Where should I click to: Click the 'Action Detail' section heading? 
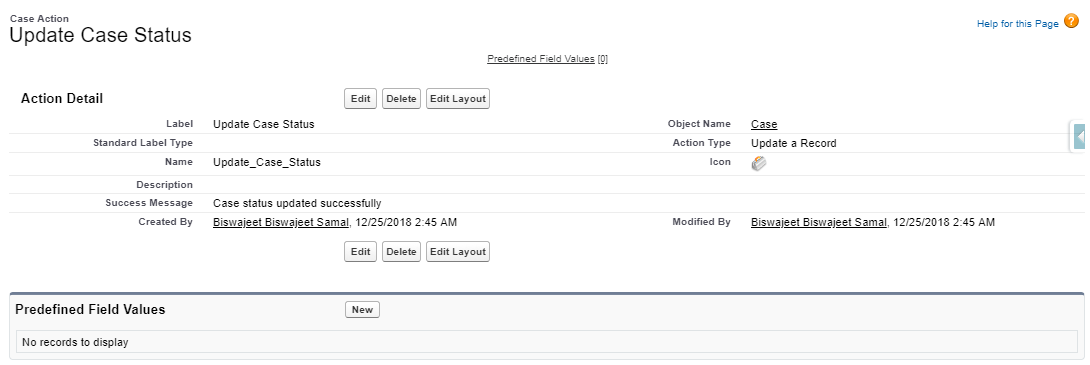pos(62,99)
